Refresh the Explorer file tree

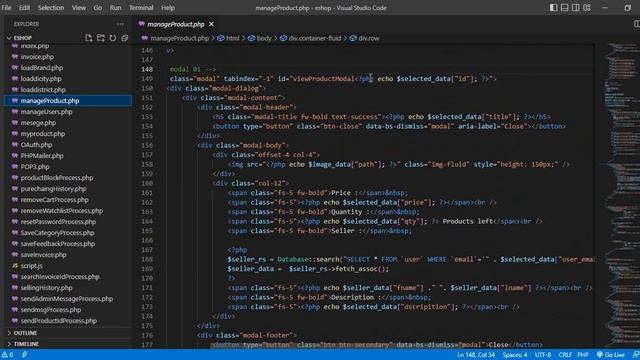[113, 38]
